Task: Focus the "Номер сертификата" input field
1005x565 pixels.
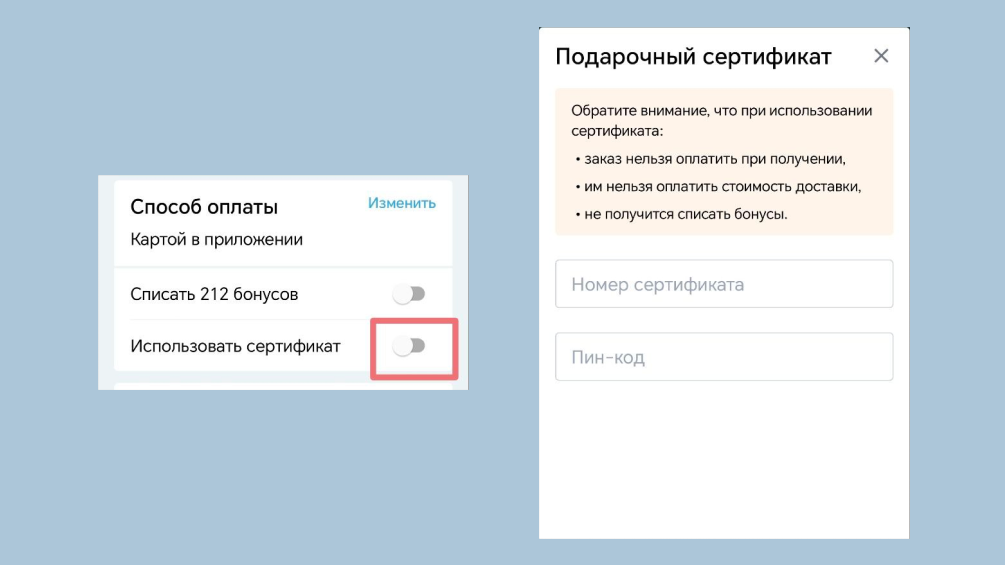Action: tap(724, 285)
